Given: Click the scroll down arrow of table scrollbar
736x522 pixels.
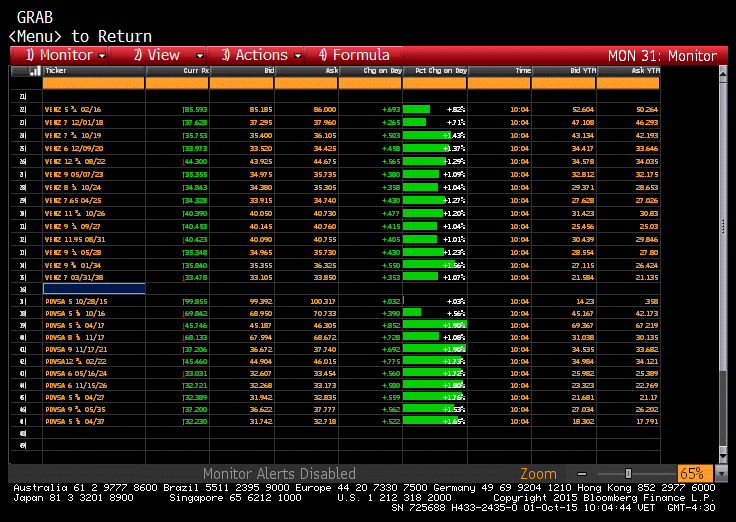Looking at the screenshot, I should point(723,456).
